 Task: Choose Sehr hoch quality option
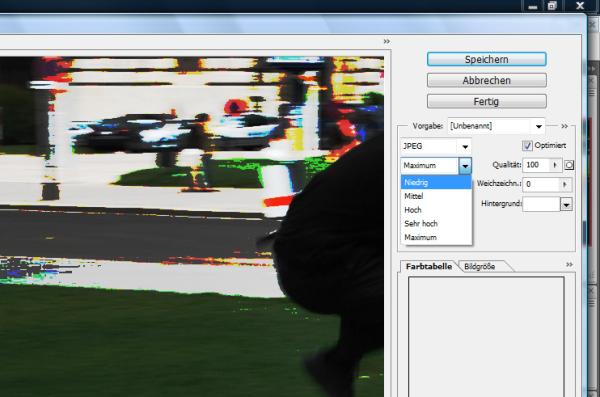(x=436, y=224)
